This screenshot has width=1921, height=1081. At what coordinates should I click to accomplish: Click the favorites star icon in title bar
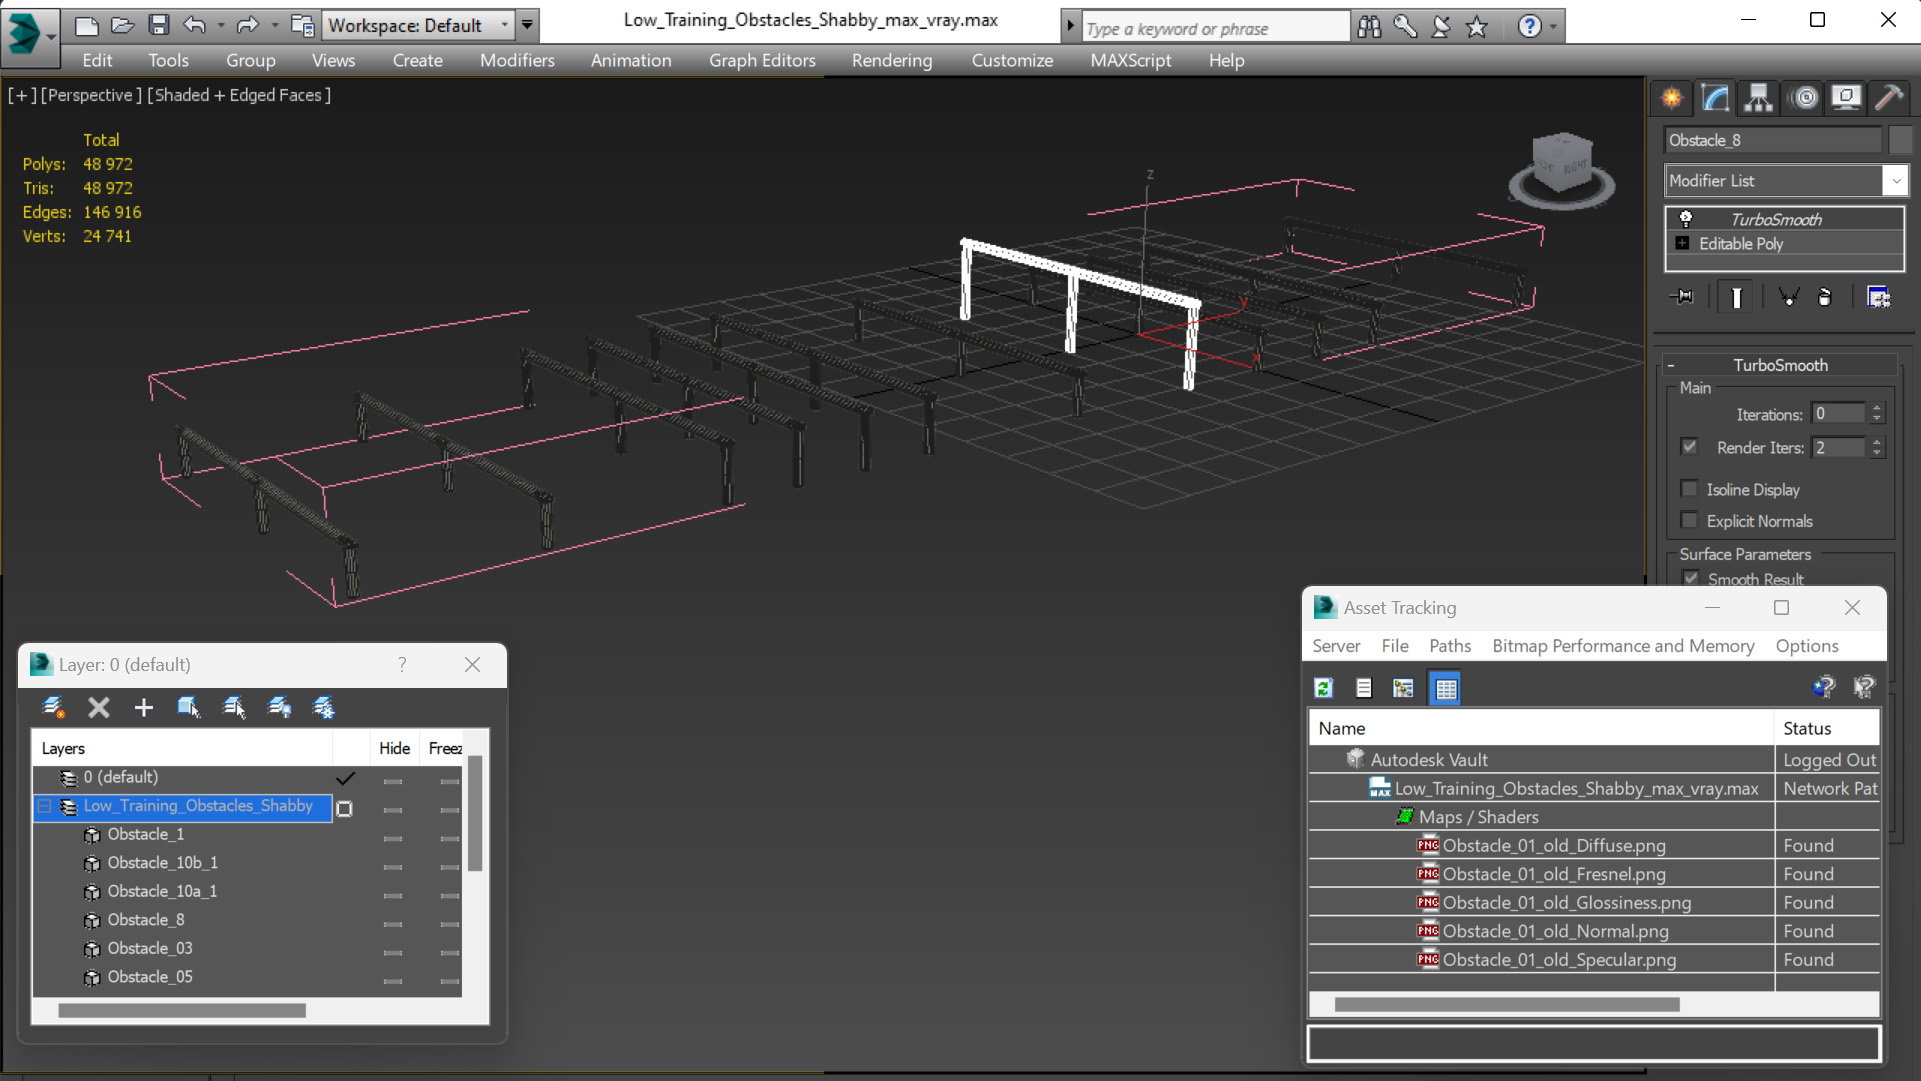tap(1477, 27)
